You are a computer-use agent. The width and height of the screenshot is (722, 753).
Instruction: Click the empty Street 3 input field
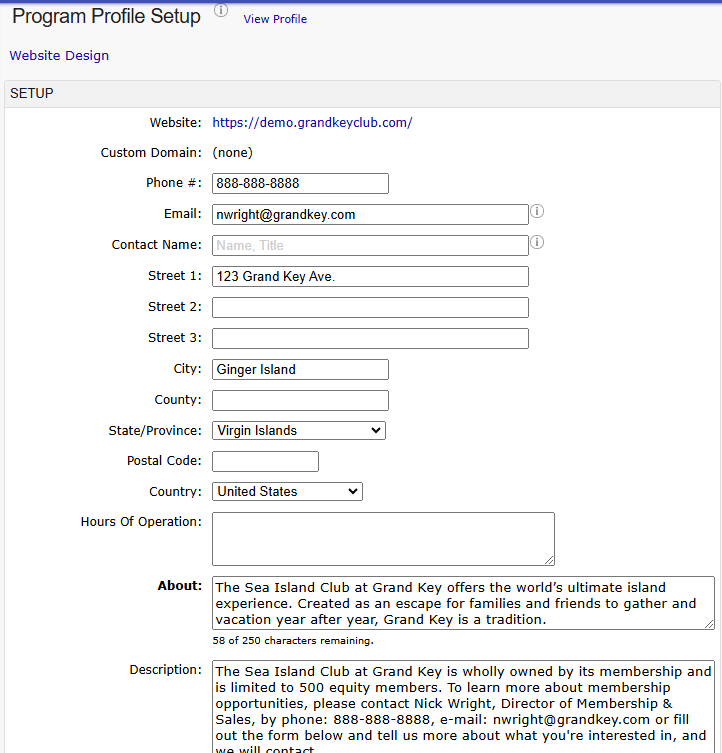[x=370, y=339]
